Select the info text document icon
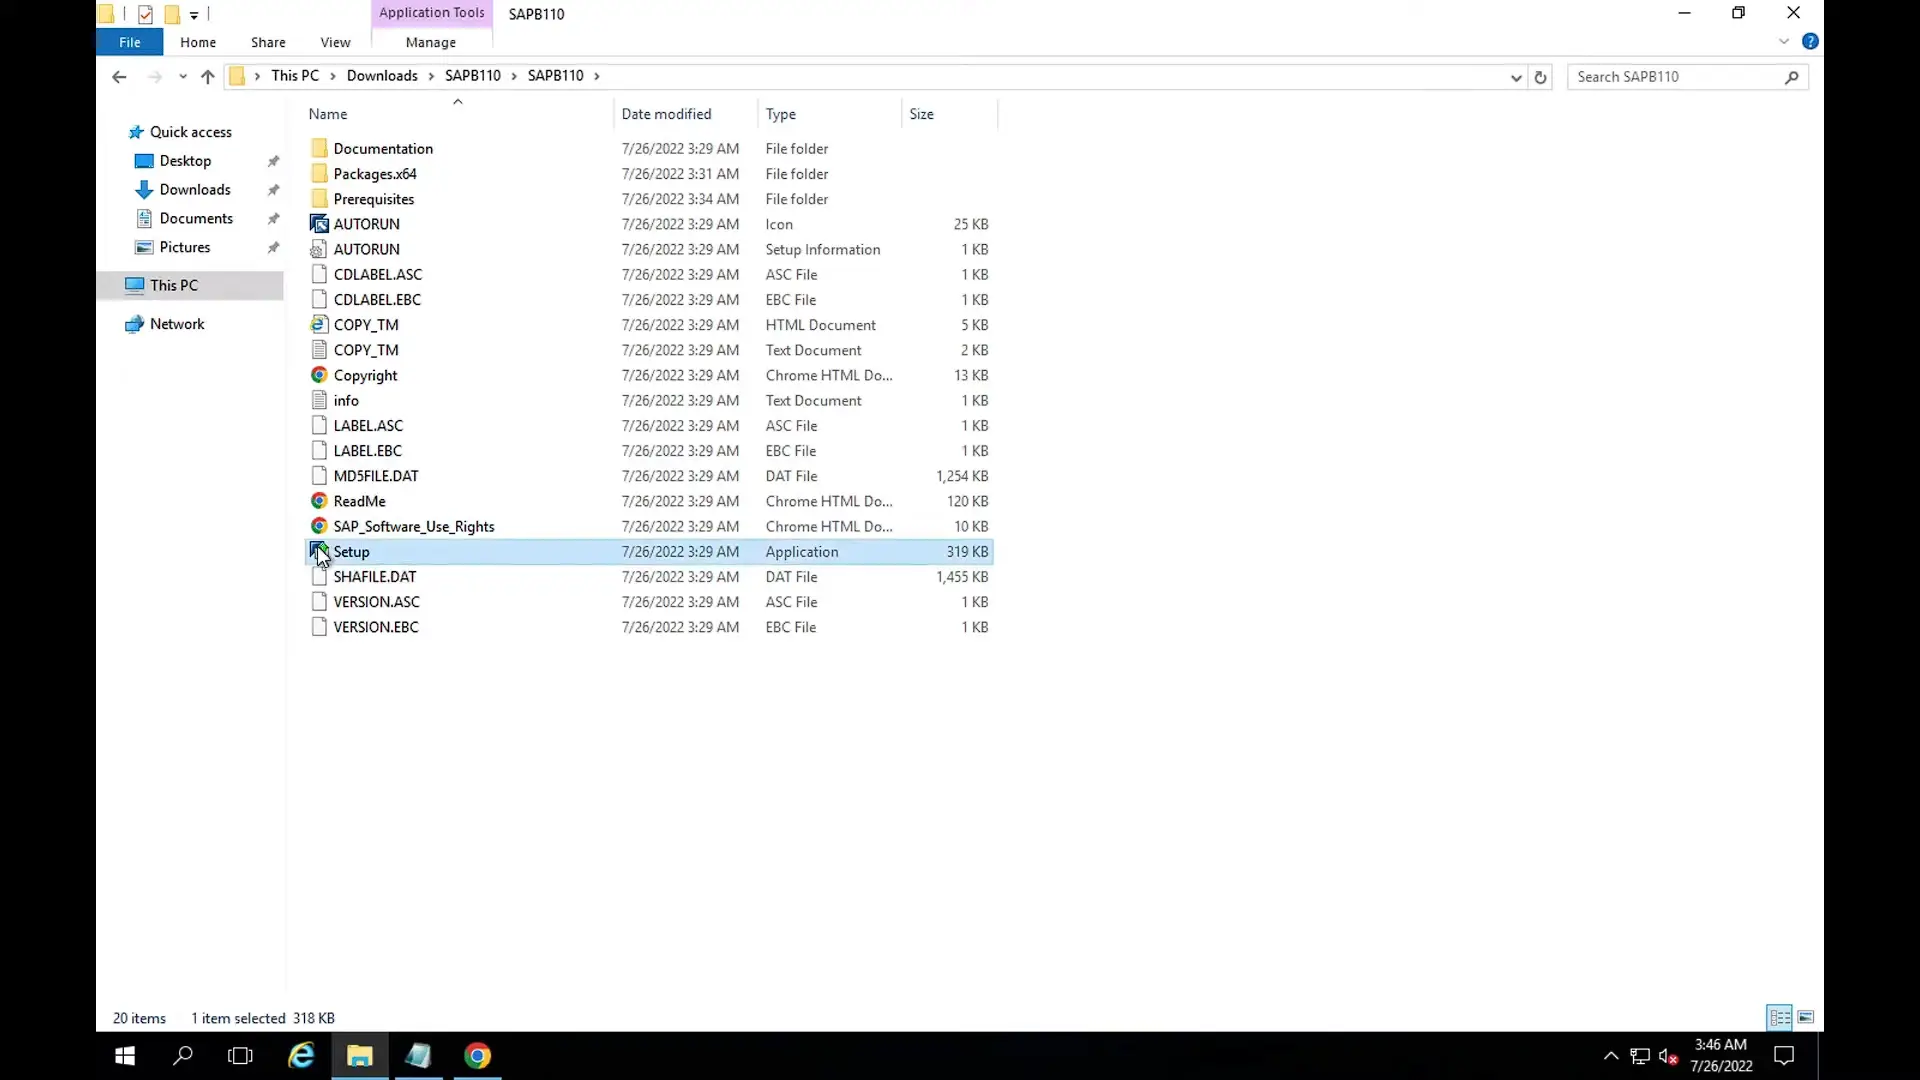Screen dimensions: 1920x1080 point(319,400)
